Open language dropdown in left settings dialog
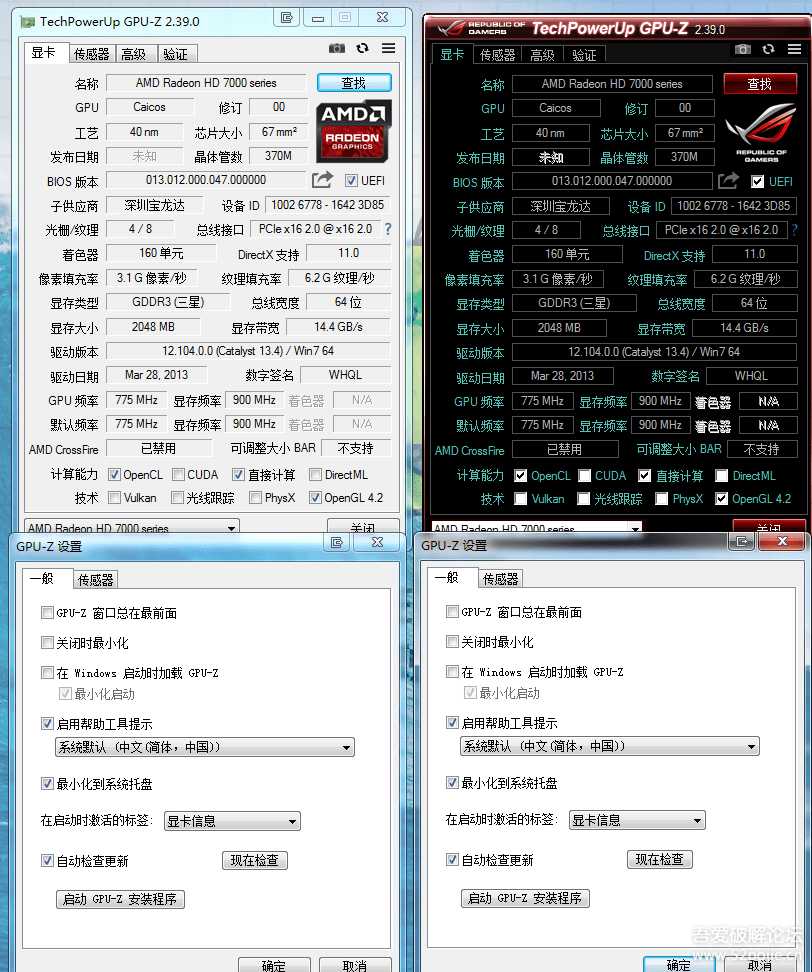The height and width of the screenshot is (972, 812). pyautogui.click(x=205, y=747)
